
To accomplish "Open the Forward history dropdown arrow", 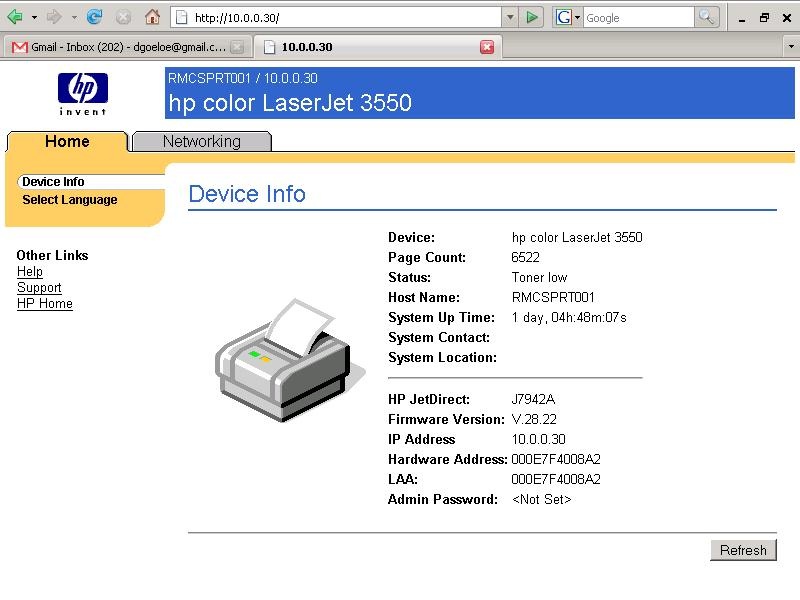I will point(74,17).
